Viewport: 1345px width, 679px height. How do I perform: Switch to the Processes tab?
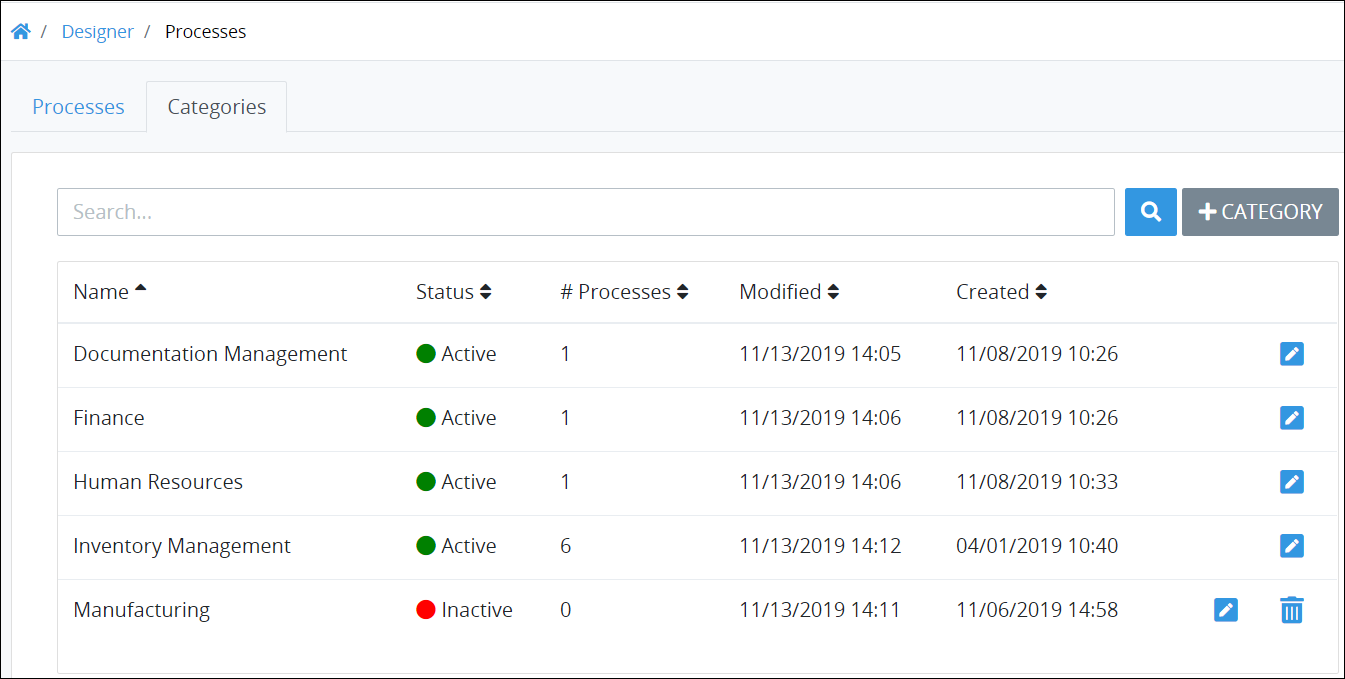[78, 107]
